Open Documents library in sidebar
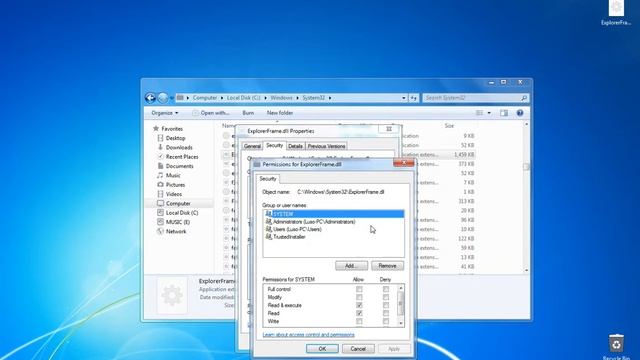 point(179,166)
